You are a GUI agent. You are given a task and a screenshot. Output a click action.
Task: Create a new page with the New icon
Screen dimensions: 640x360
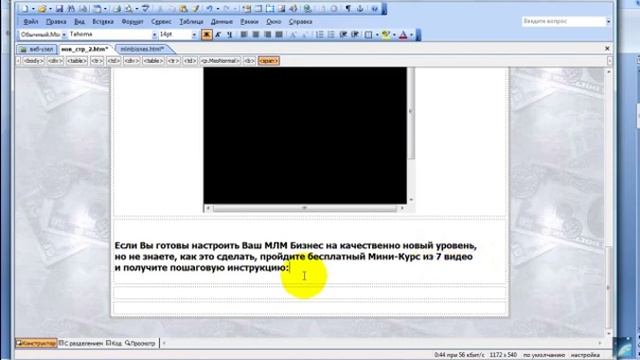[25, 9]
